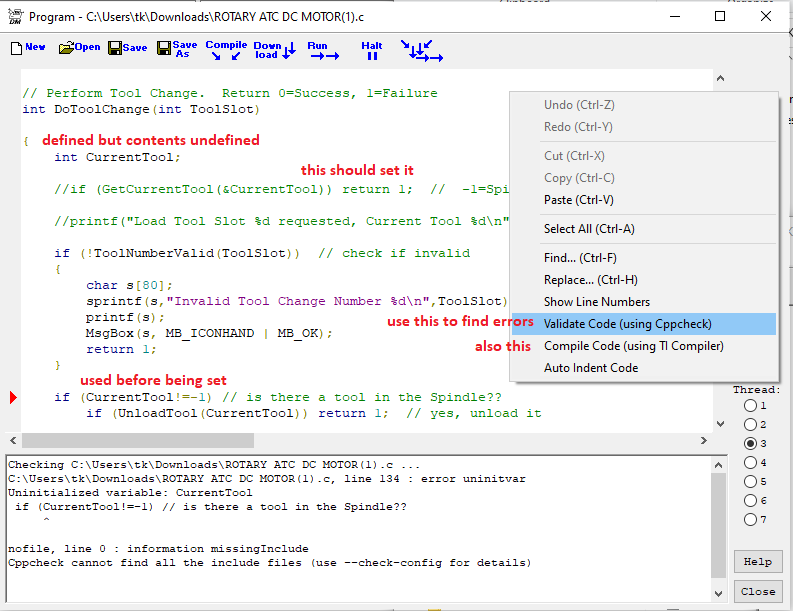The height and width of the screenshot is (611, 793).
Task: Run the program using Run icon
Action: (x=322, y=51)
